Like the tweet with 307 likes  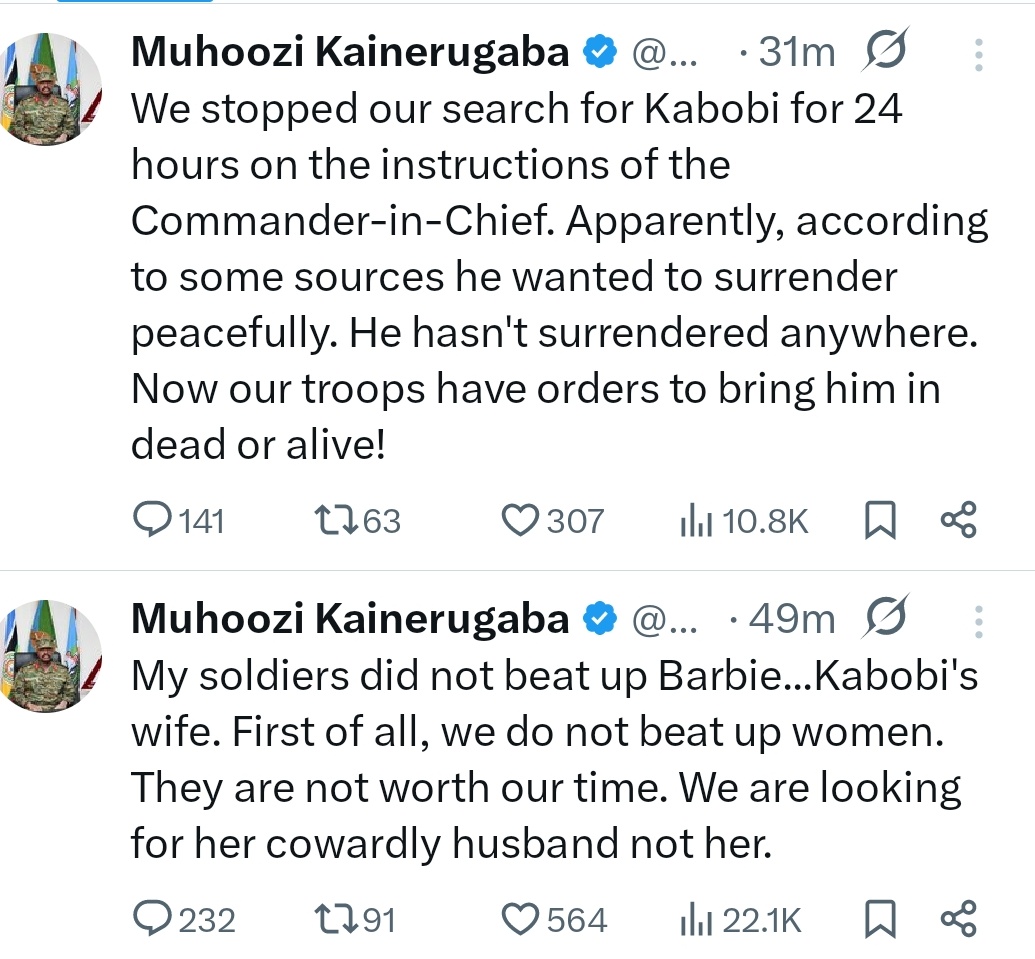520,520
